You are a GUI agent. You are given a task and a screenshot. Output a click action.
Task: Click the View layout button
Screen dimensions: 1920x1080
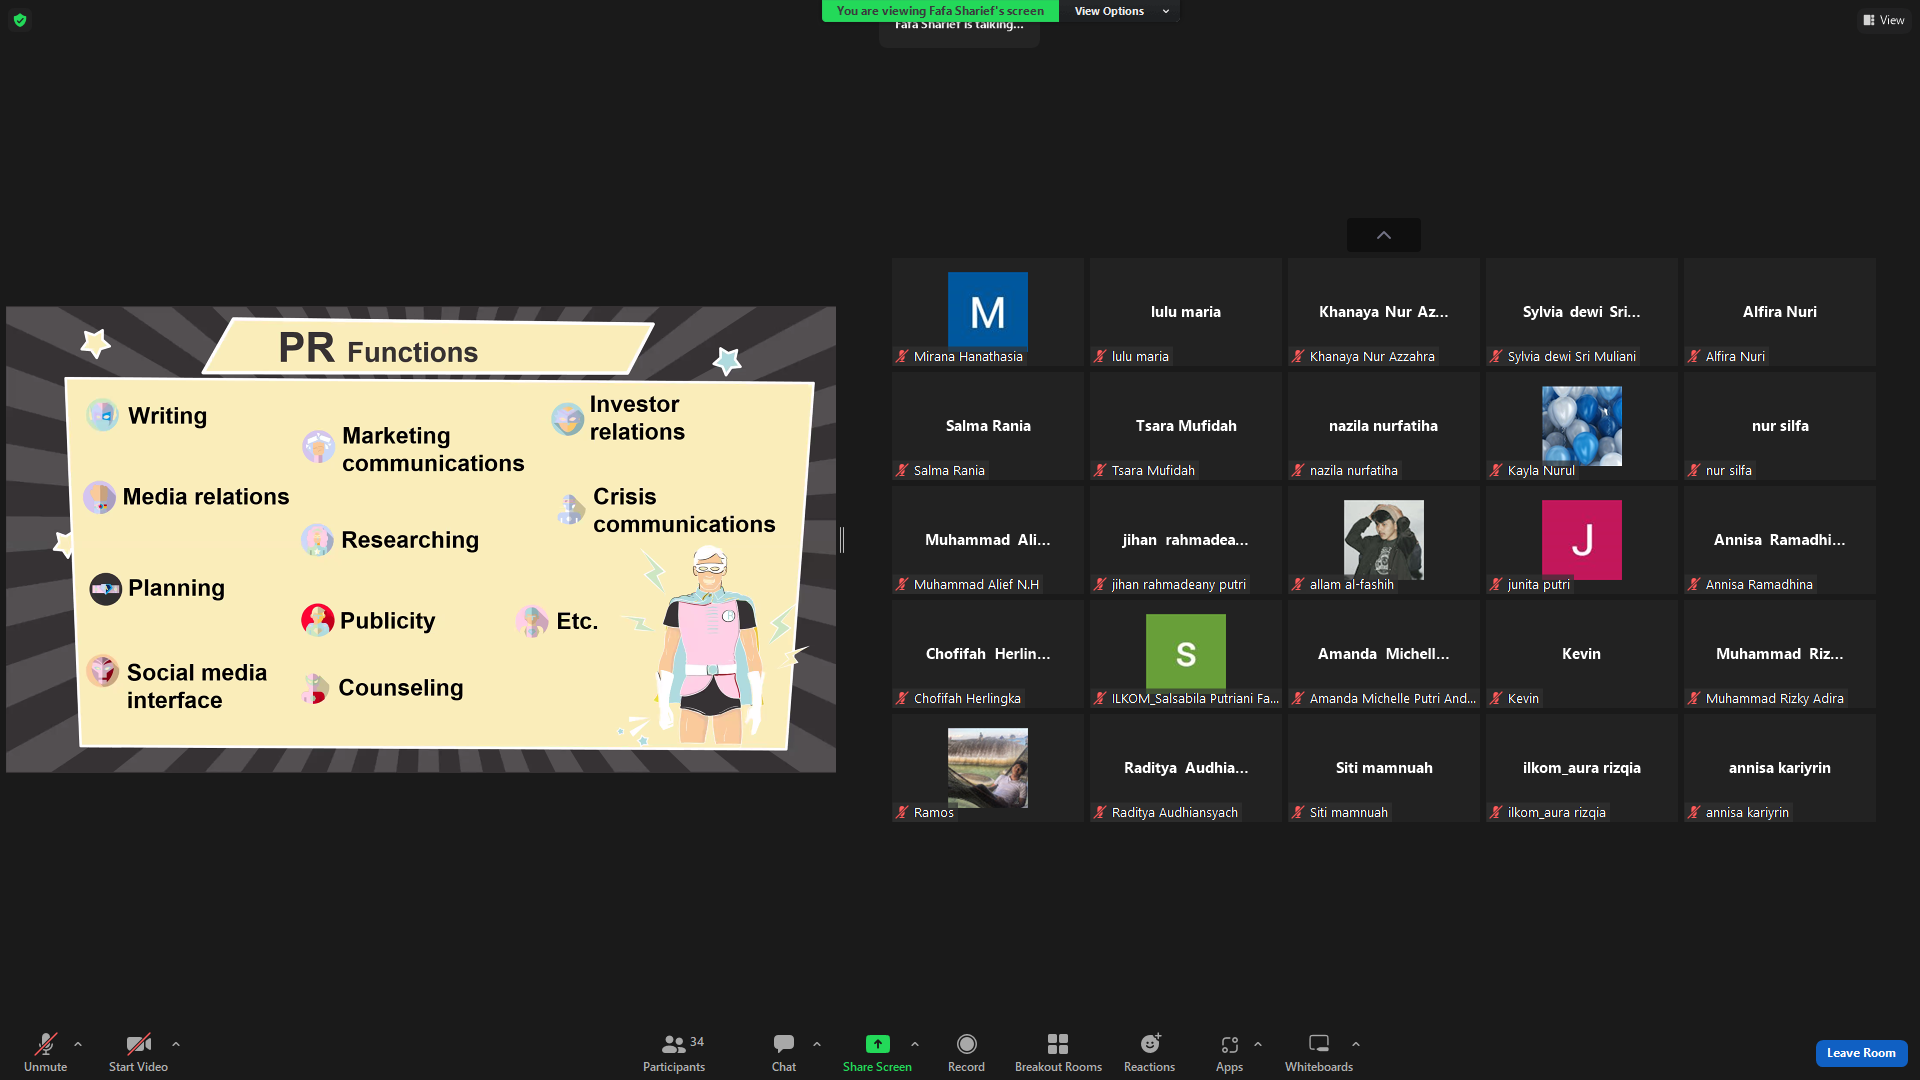tap(1884, 20)
